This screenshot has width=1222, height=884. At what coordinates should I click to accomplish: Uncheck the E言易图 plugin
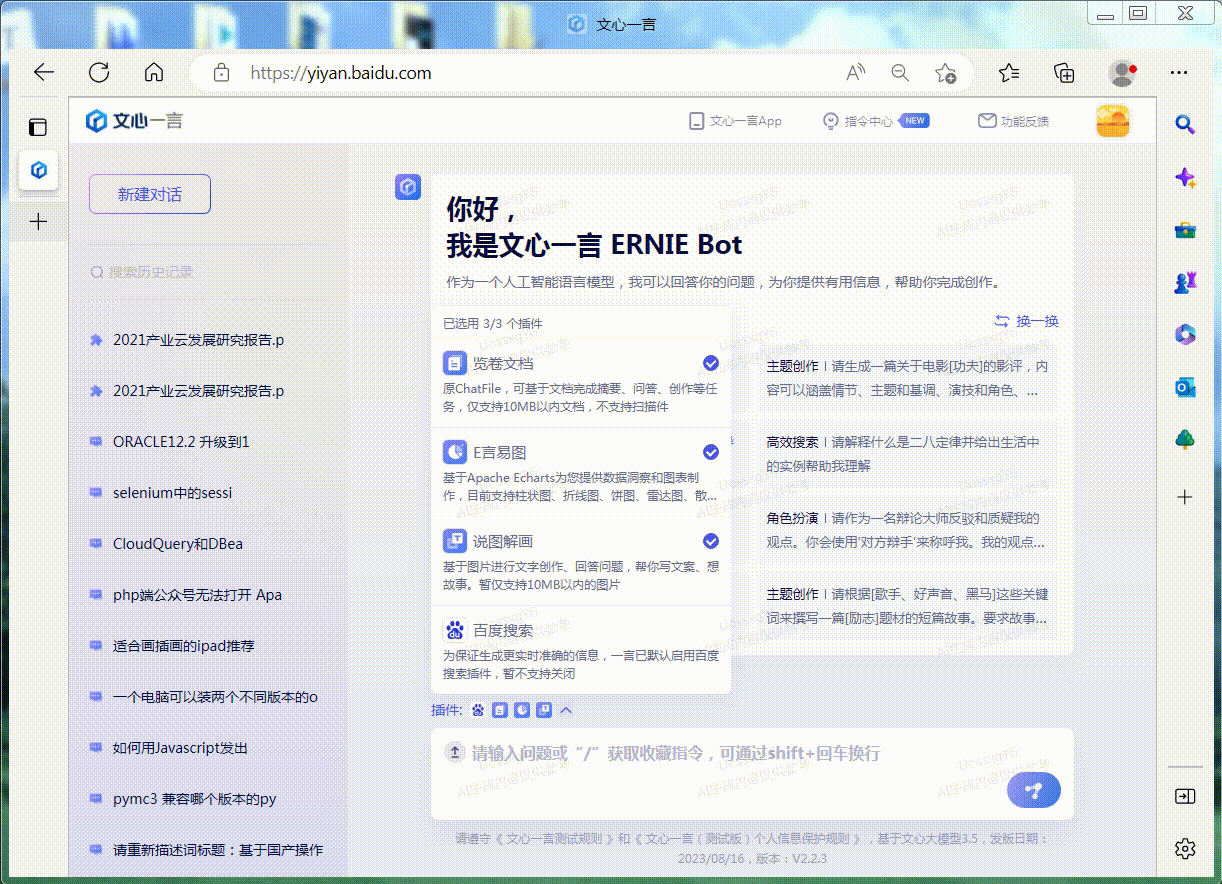pyautogui.click(x=711, y=452)
